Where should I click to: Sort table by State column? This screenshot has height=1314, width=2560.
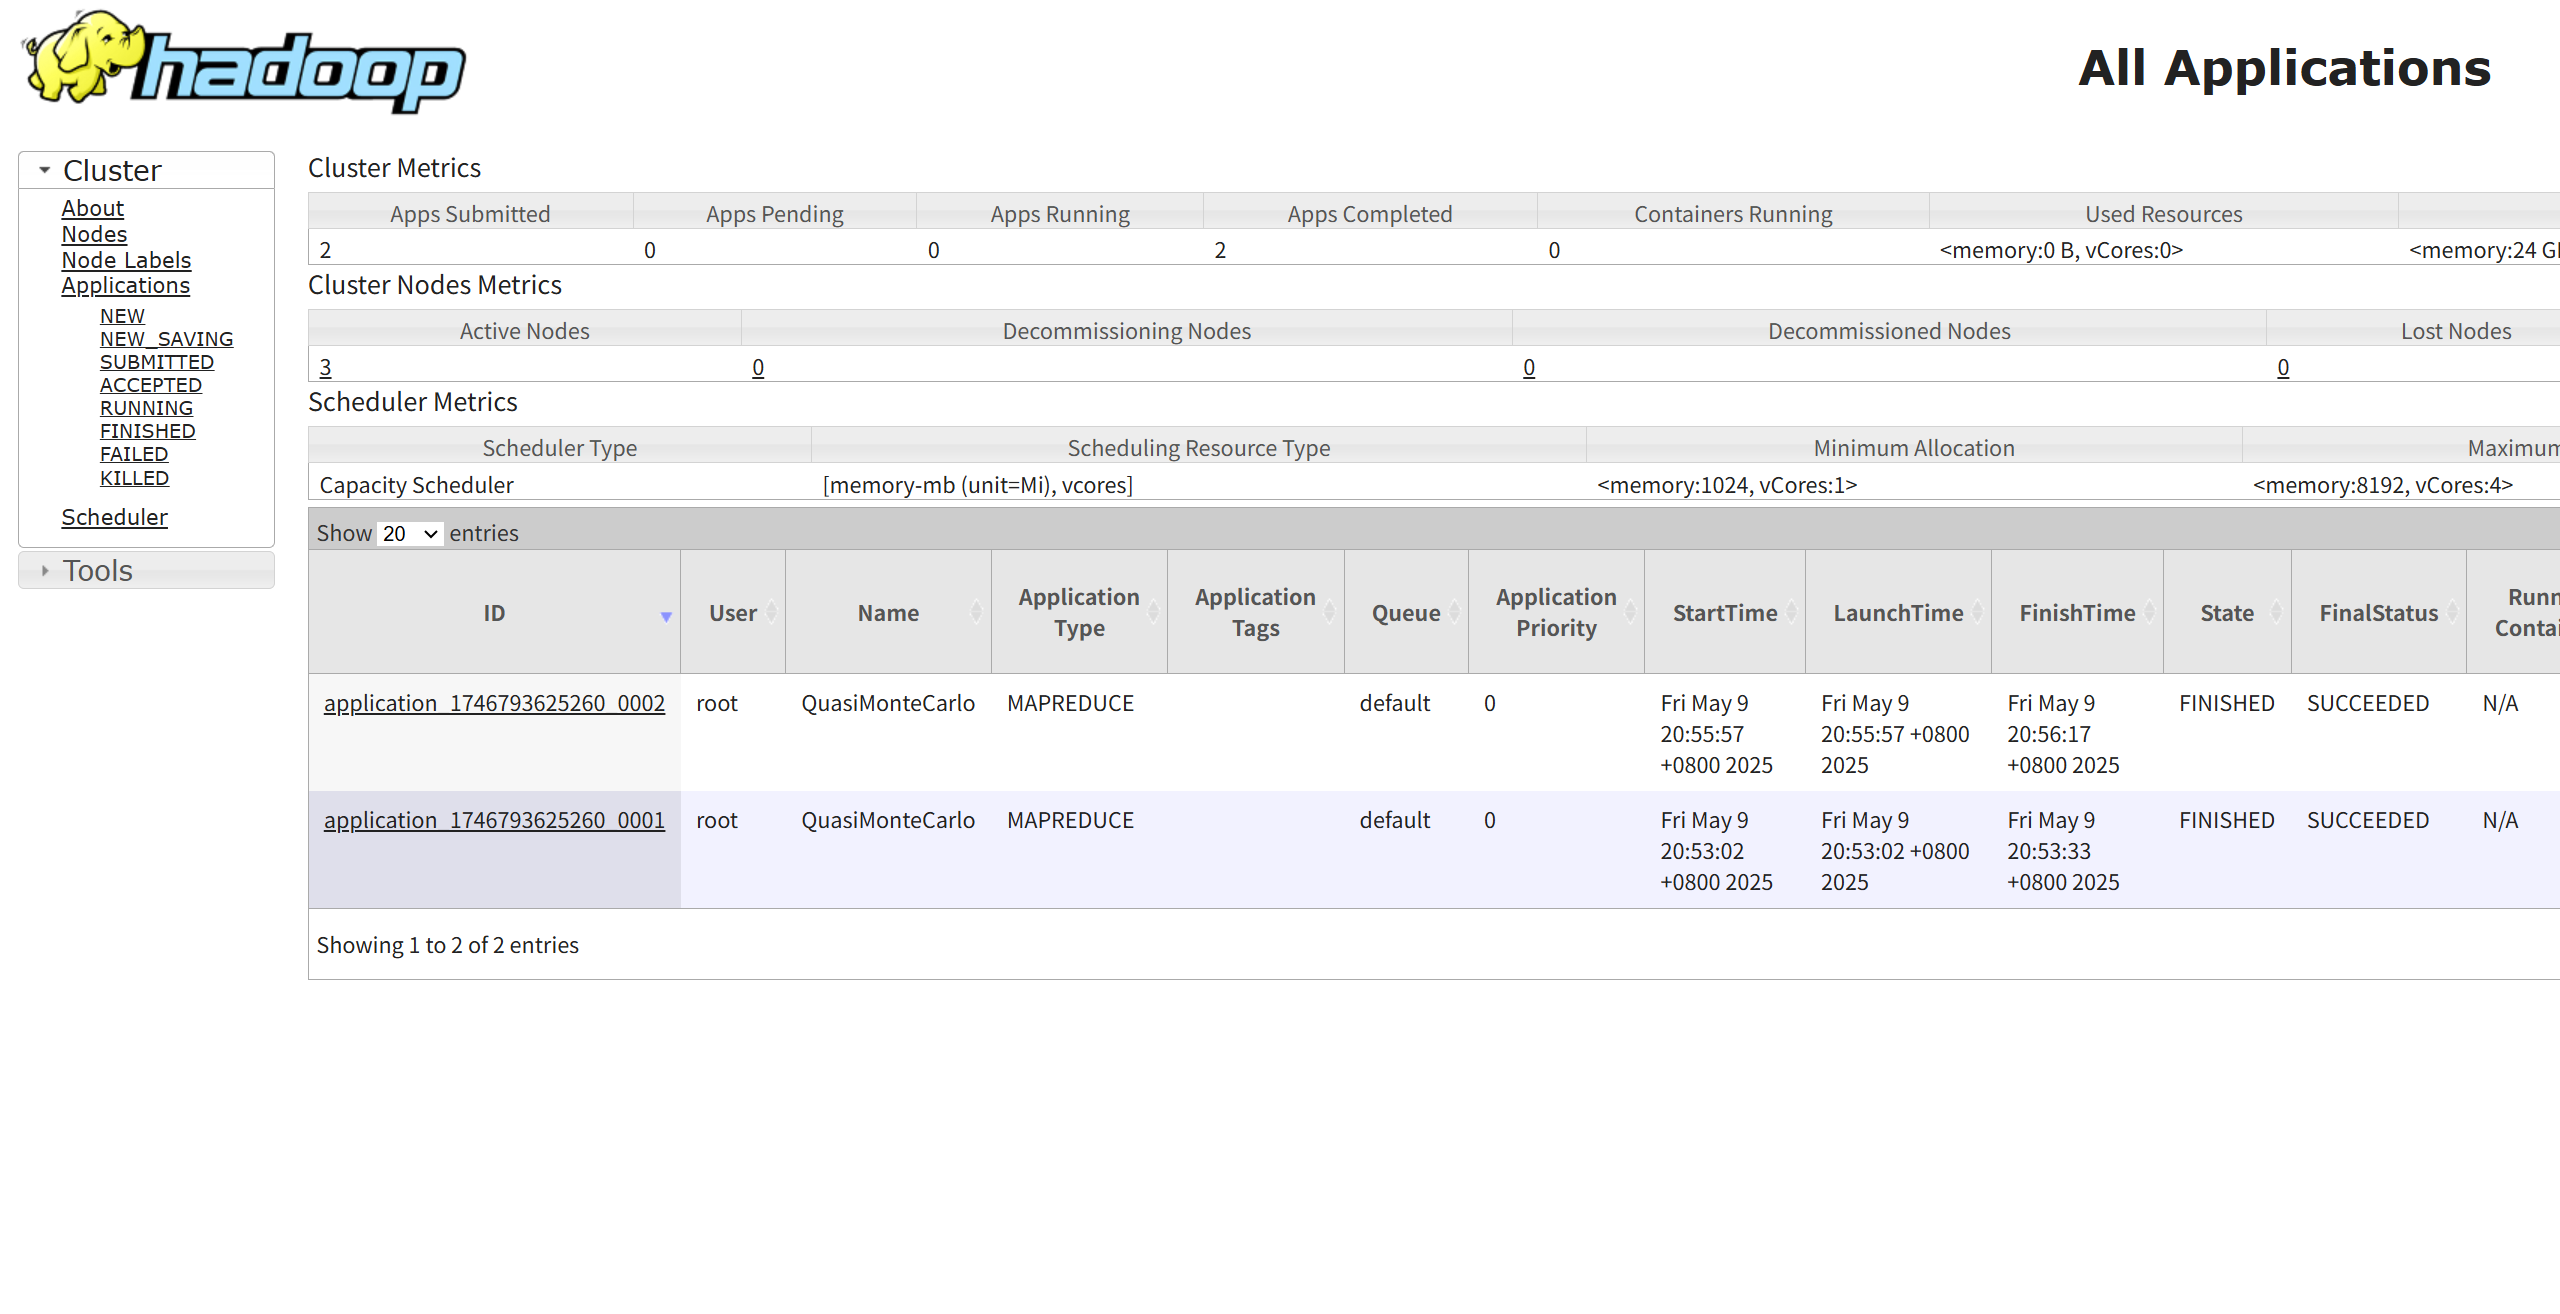(x=2226, y=613)
